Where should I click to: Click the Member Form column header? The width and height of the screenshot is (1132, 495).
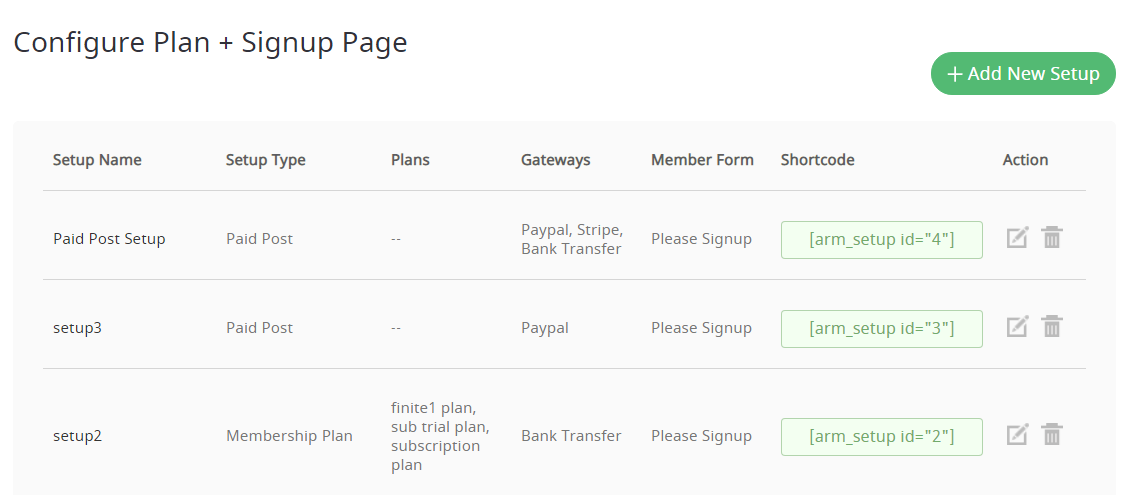702,159
